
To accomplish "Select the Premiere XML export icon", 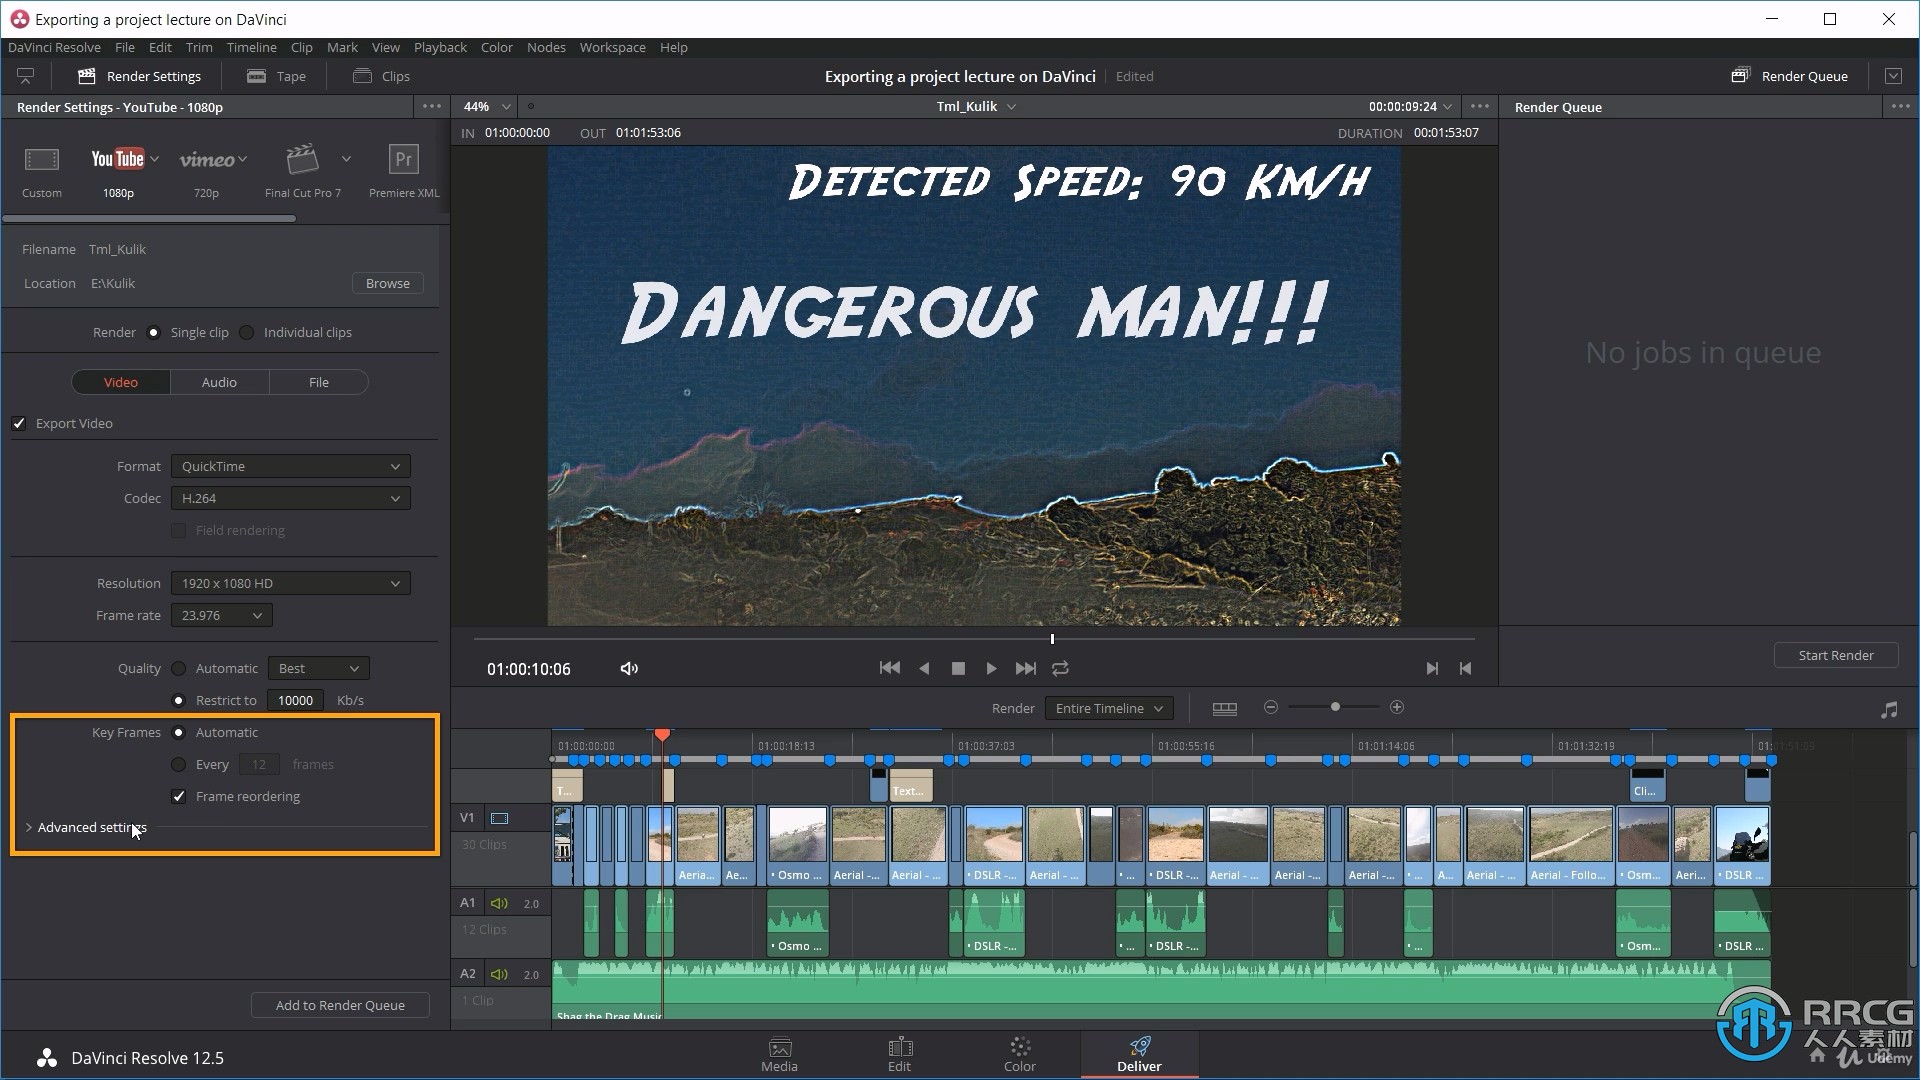I will (404, 158).
